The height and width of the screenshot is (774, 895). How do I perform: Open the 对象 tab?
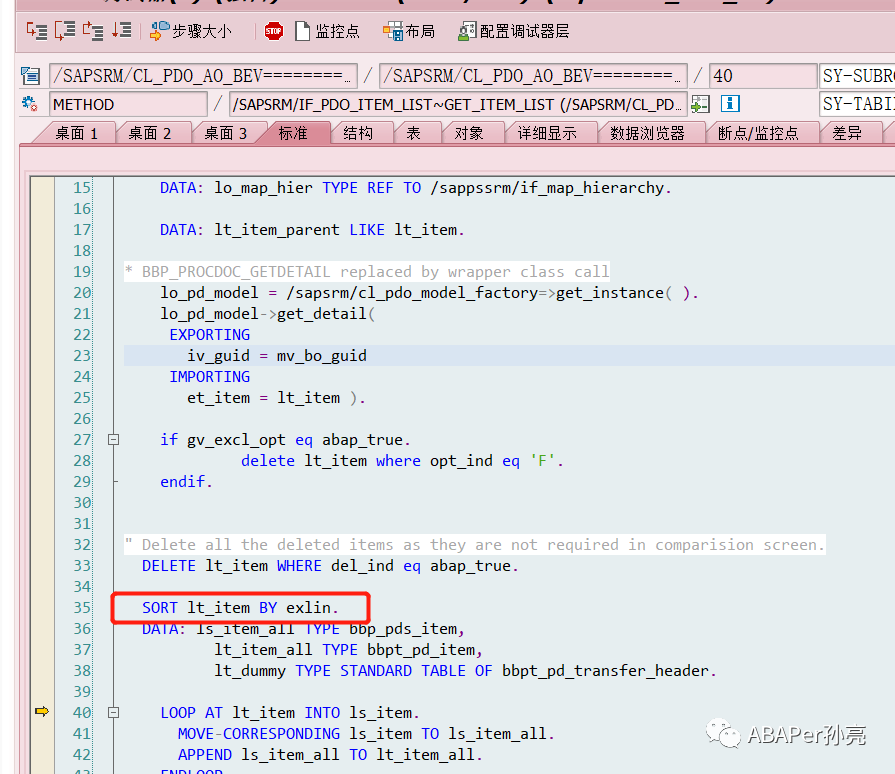coord(469,134)
